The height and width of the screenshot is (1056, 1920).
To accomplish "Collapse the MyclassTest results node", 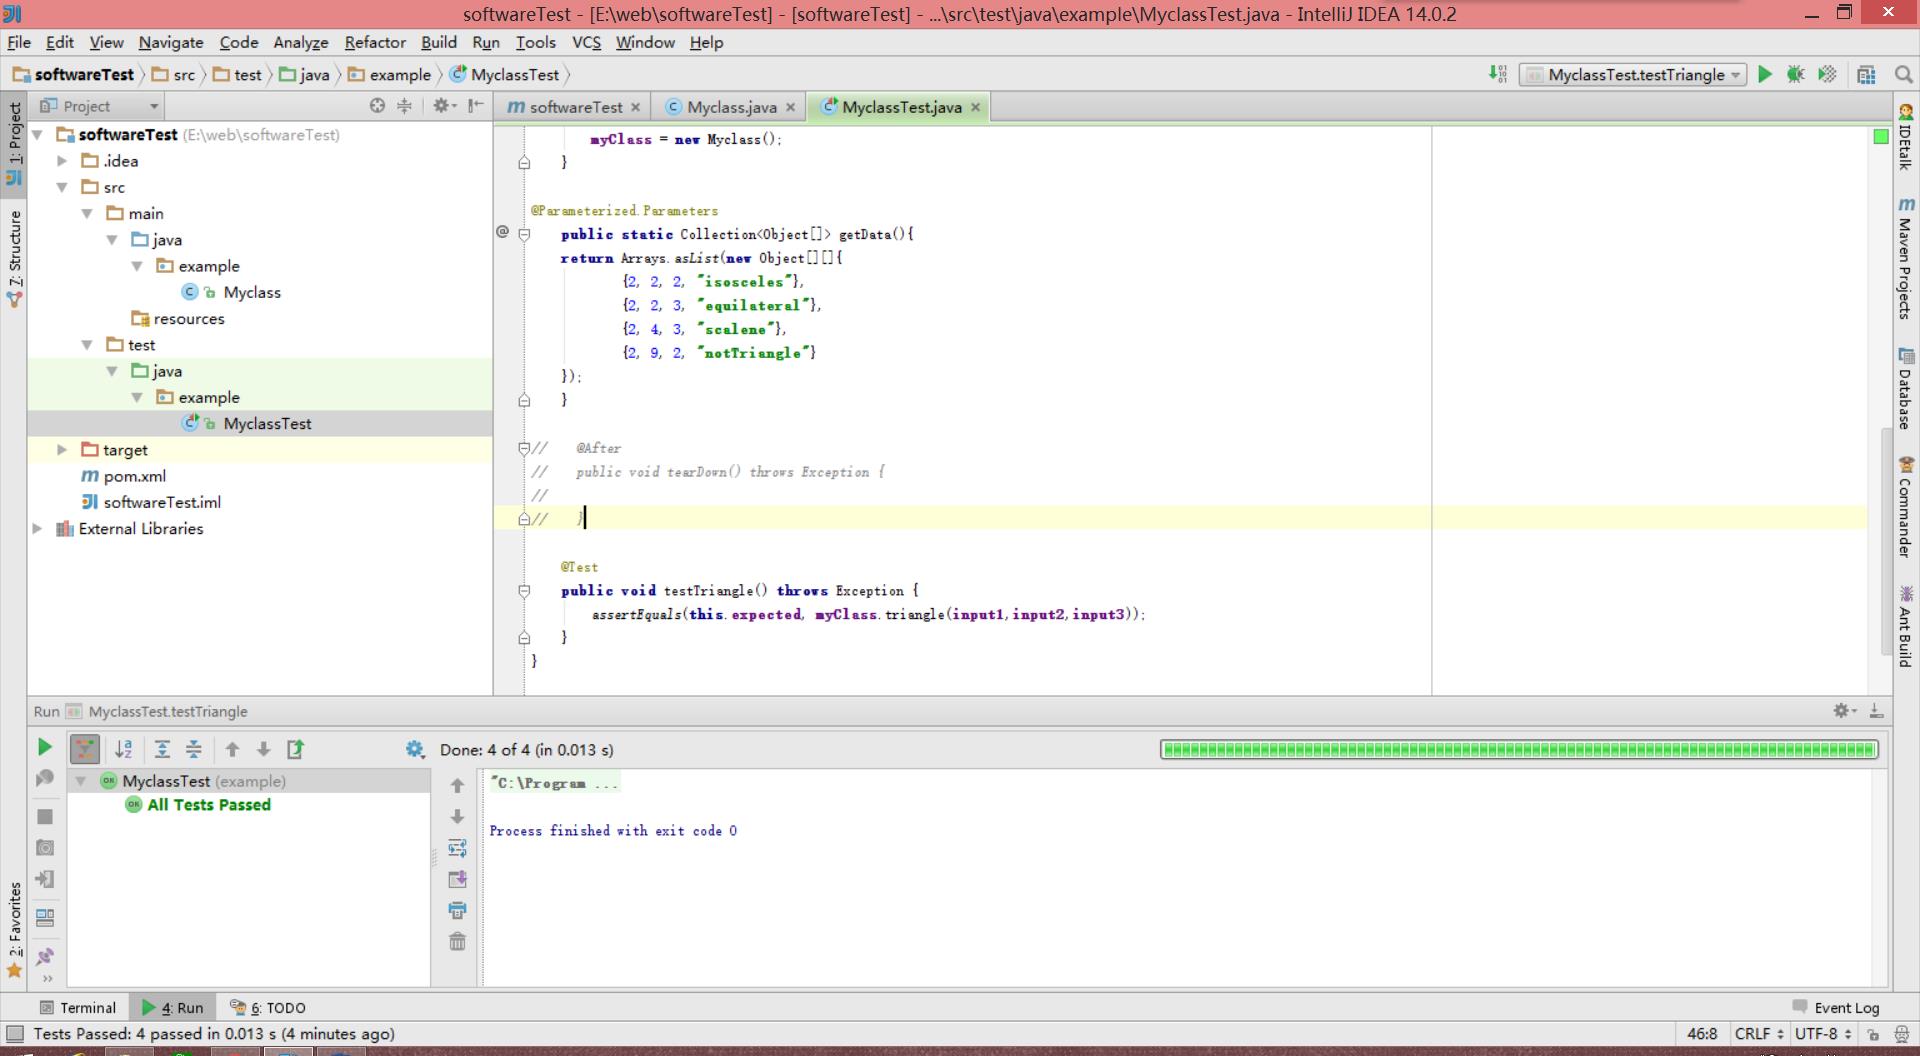I will coord(81,781).
